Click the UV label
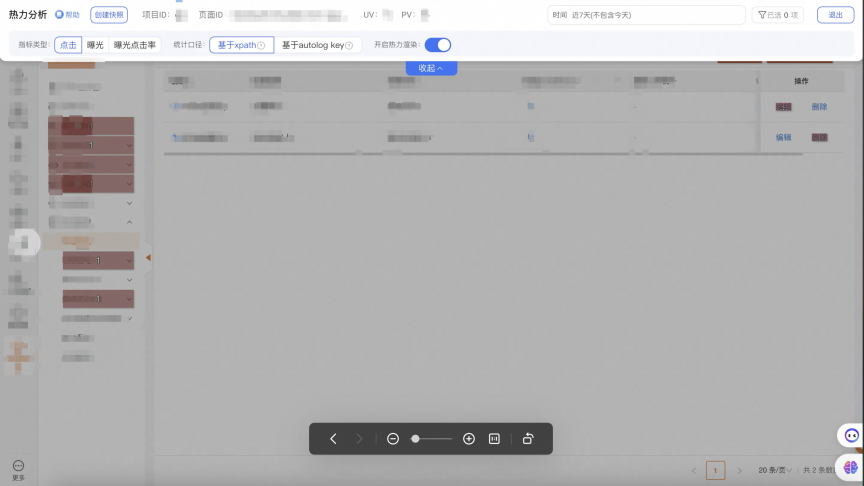864x486 pixels. click(370, 15)
